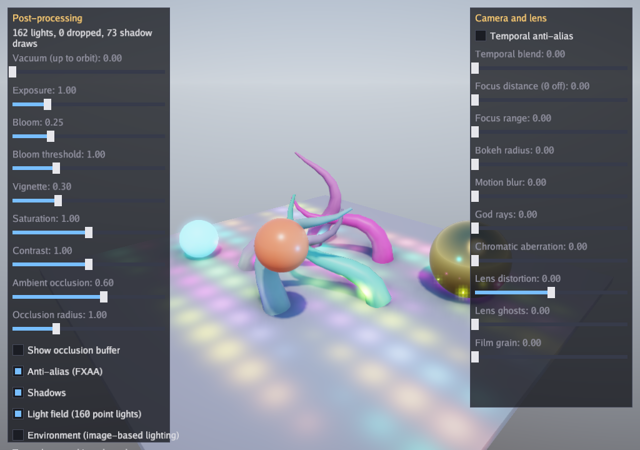The image size is (640, 450).
Task: Click the Ambient occlusion slider handle
Action: point(104,297)
